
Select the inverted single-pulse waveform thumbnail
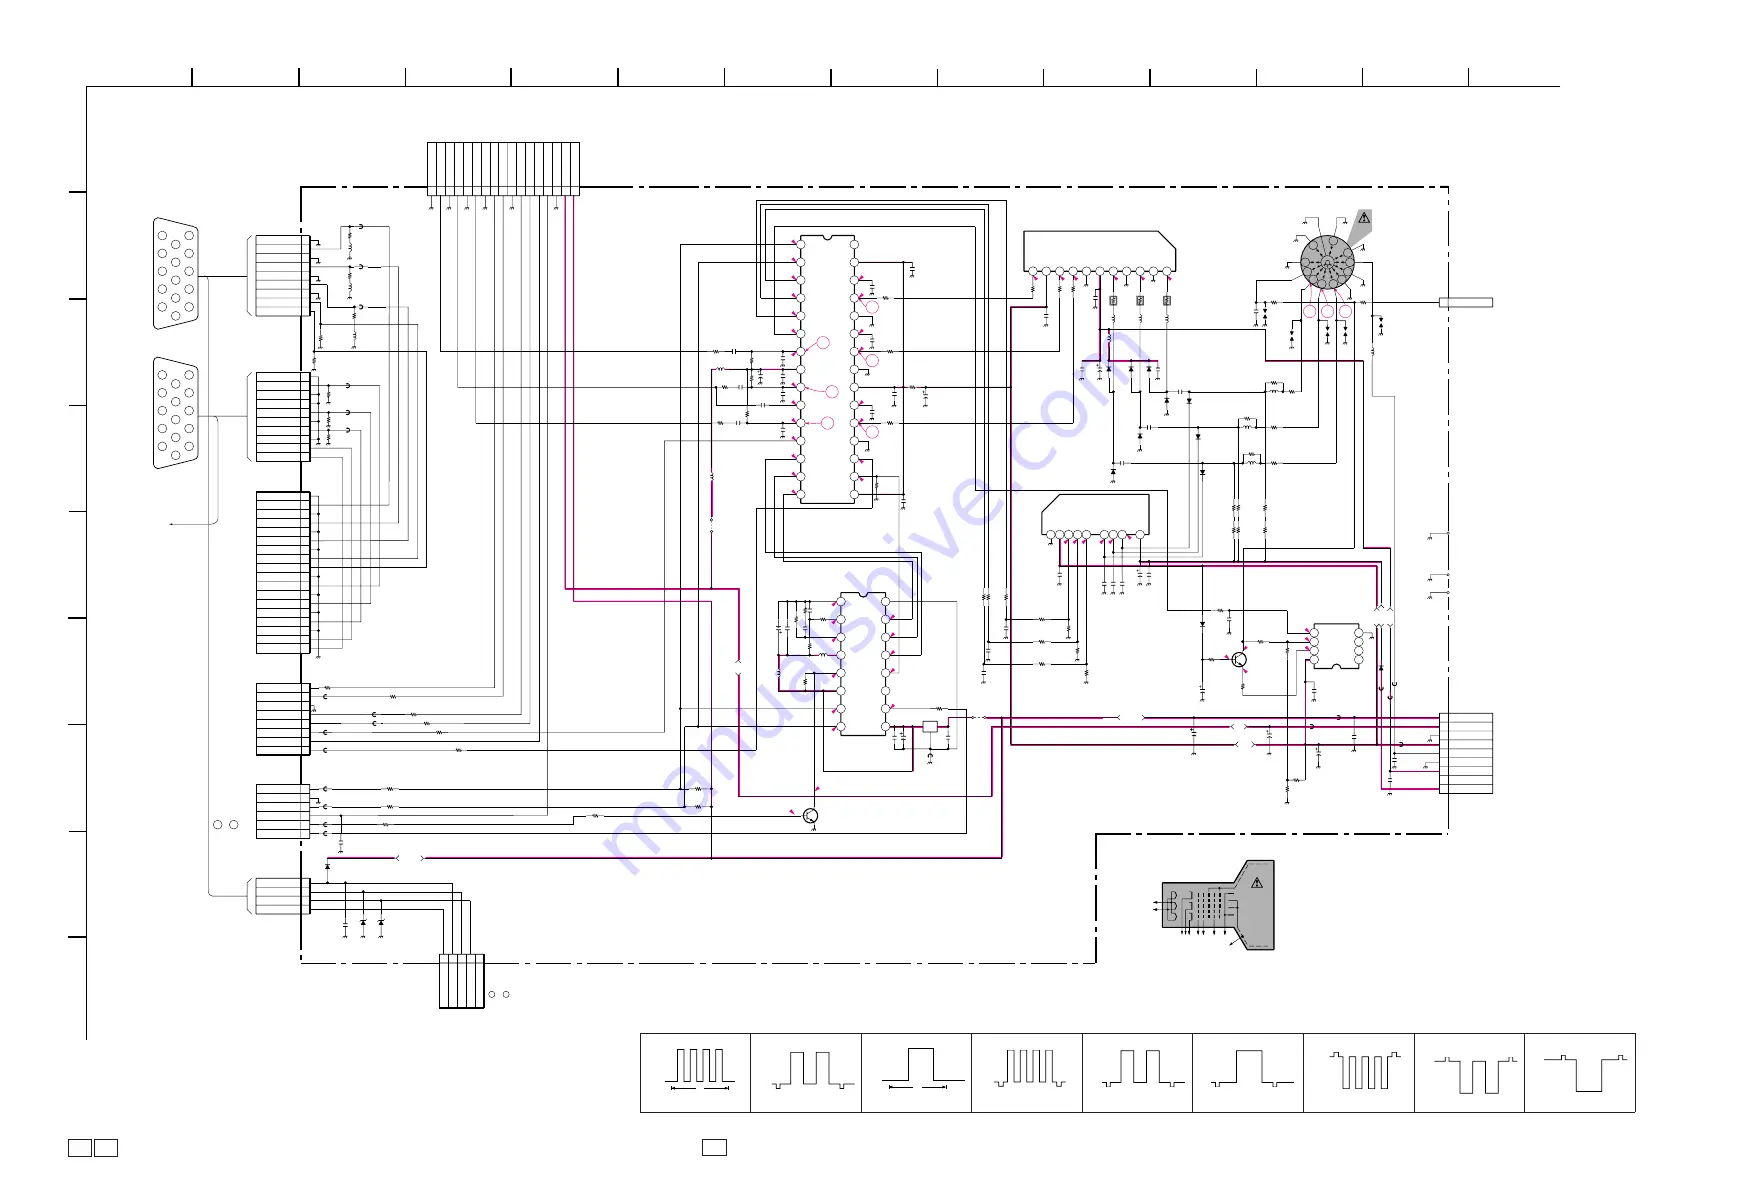click(x=1580, y=1072)
